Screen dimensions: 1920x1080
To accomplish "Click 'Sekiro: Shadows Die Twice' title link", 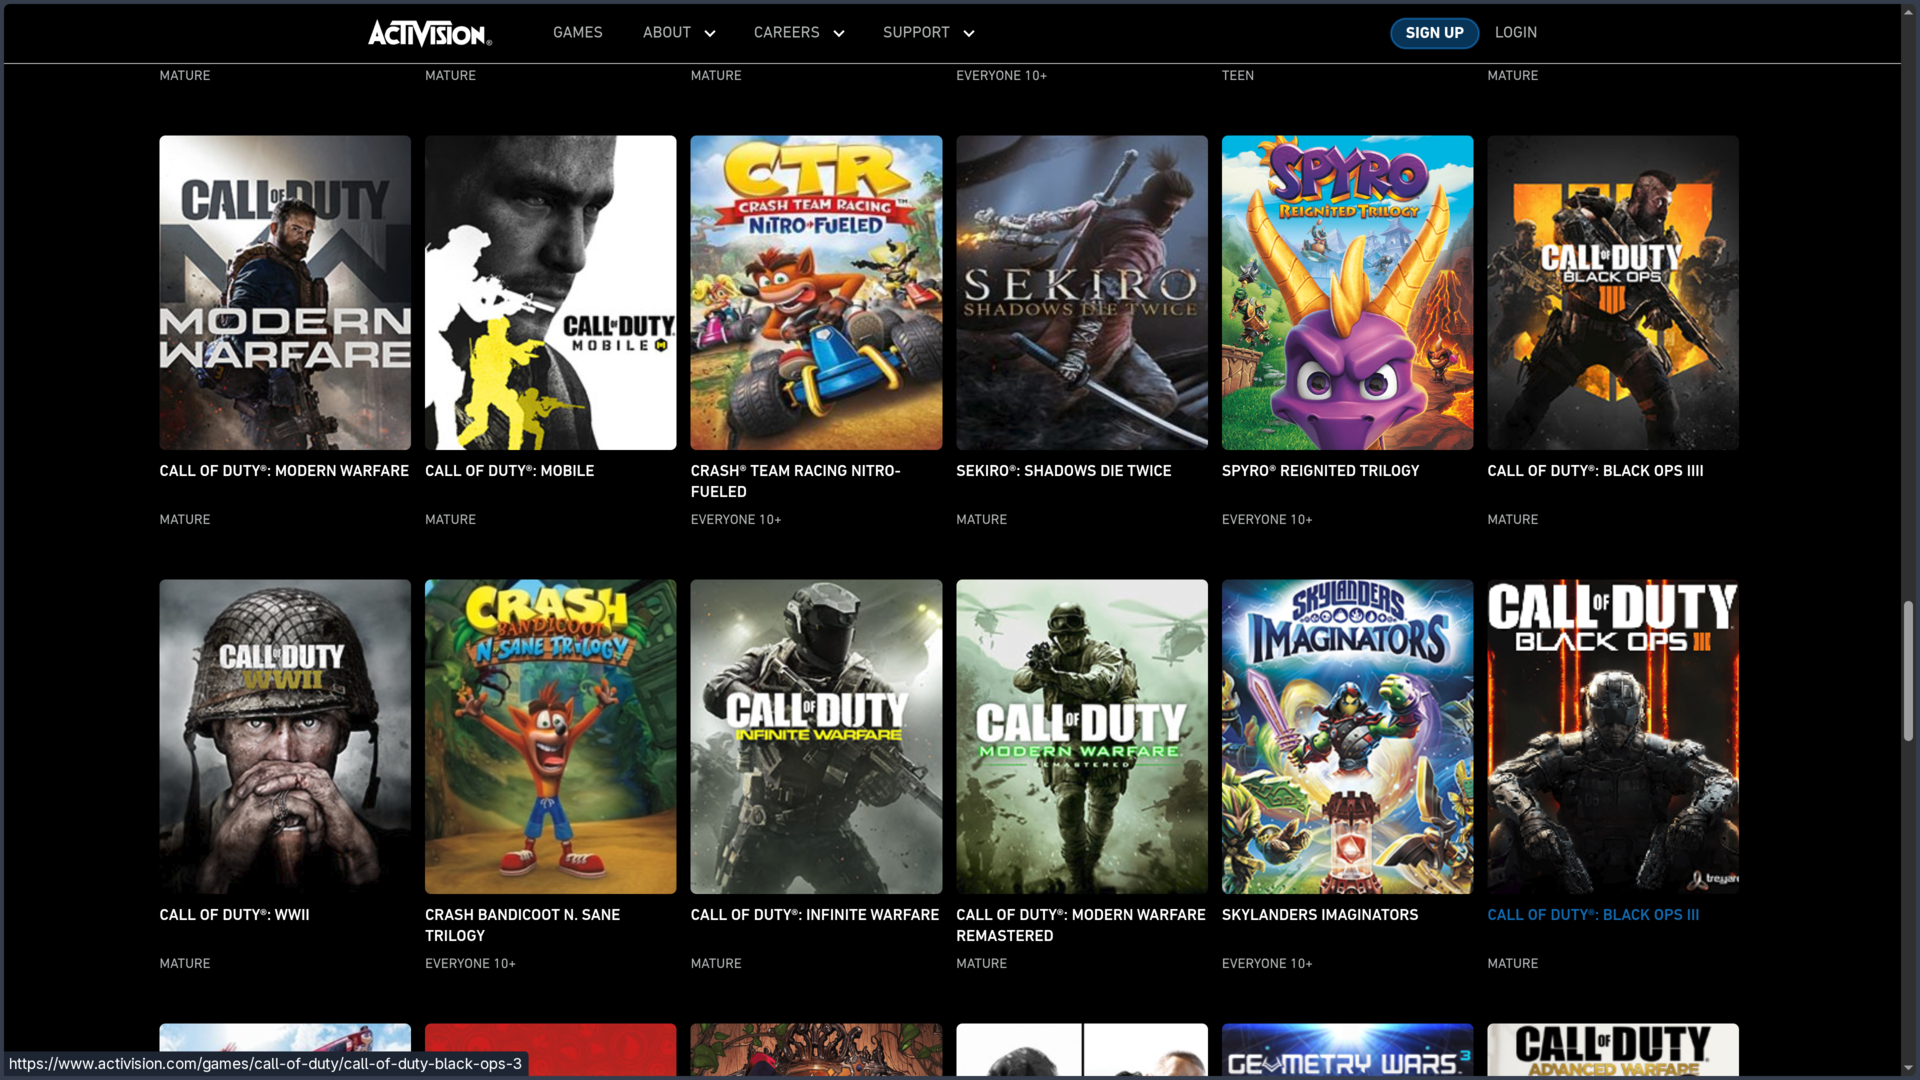I will 1063,471.
